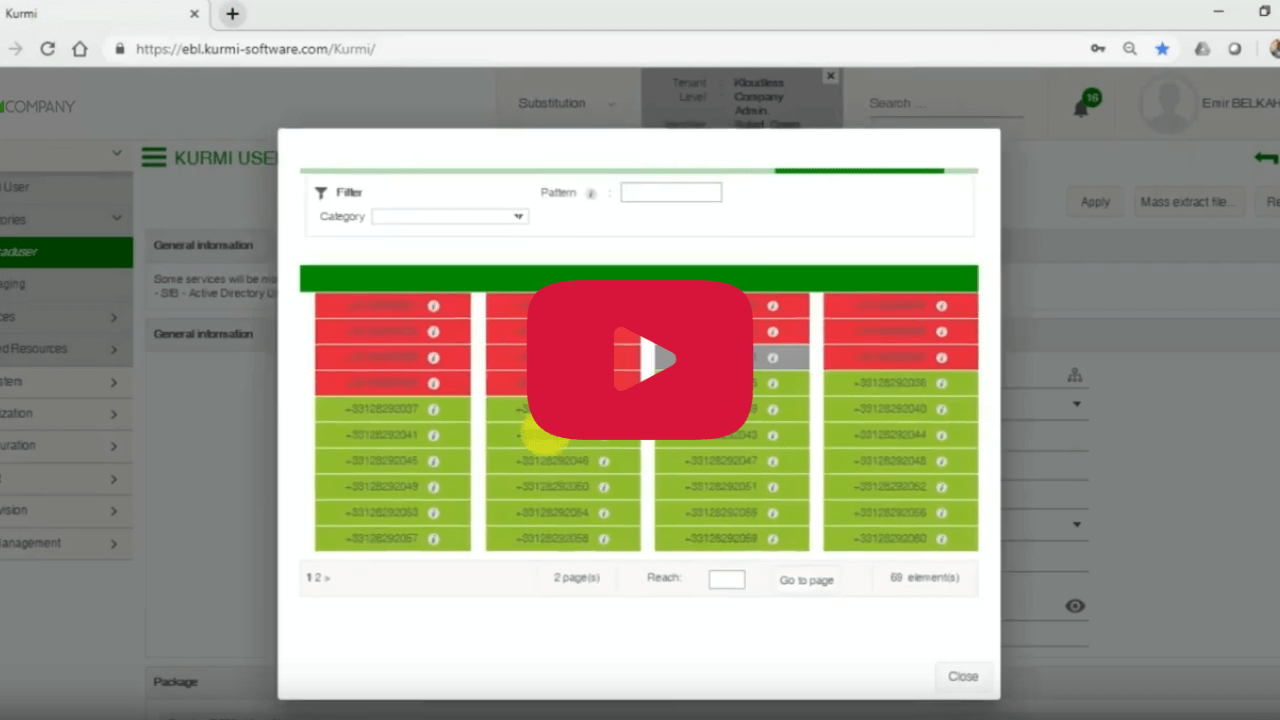The height and width of the screenshot is (720, 1280).
Task: Click the '69 element(s)' count text
Action: click(x=924, y=577)
